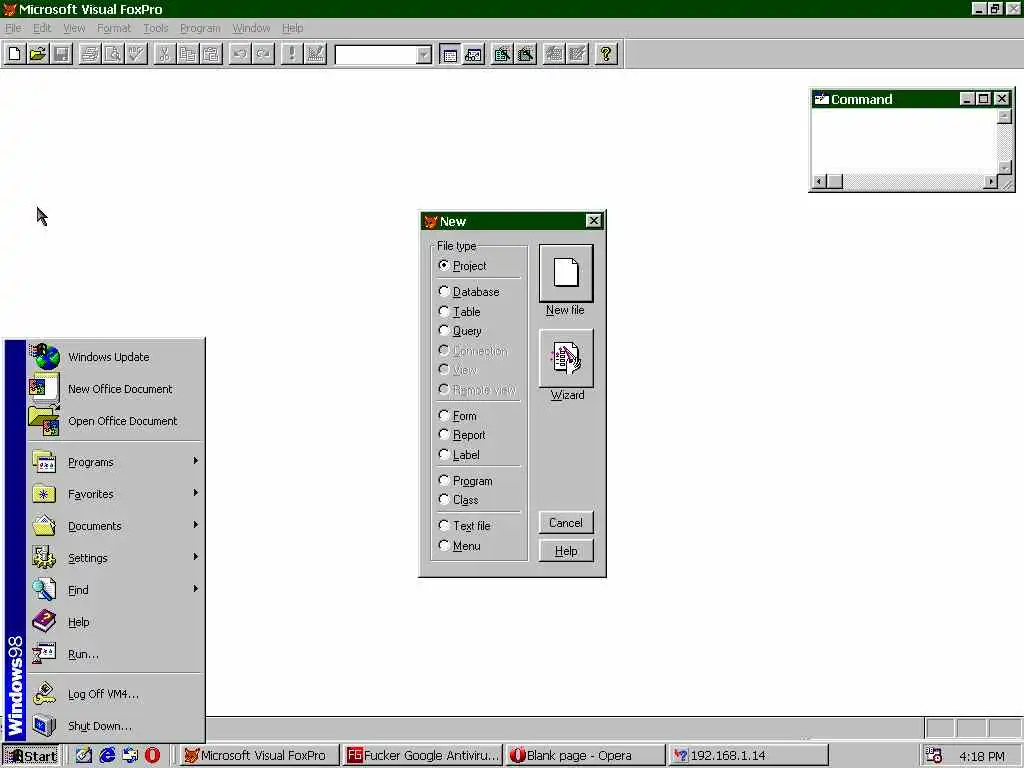Click the Form Wizard toolbar icon
Viewport: 1024px width, 768px height.
pyautogui.click(x=502, y=54)
